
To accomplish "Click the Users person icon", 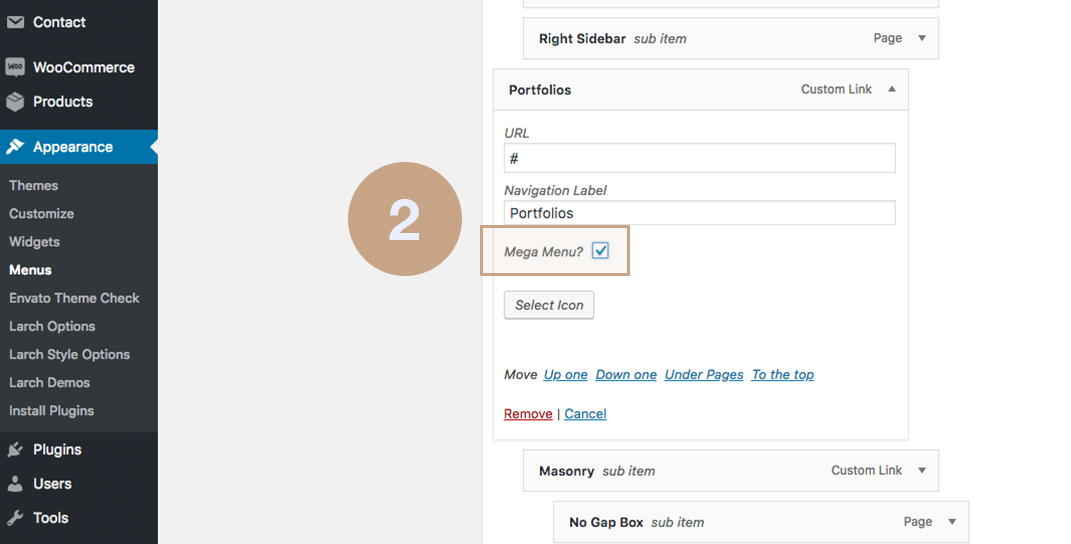I will point(15,483).
